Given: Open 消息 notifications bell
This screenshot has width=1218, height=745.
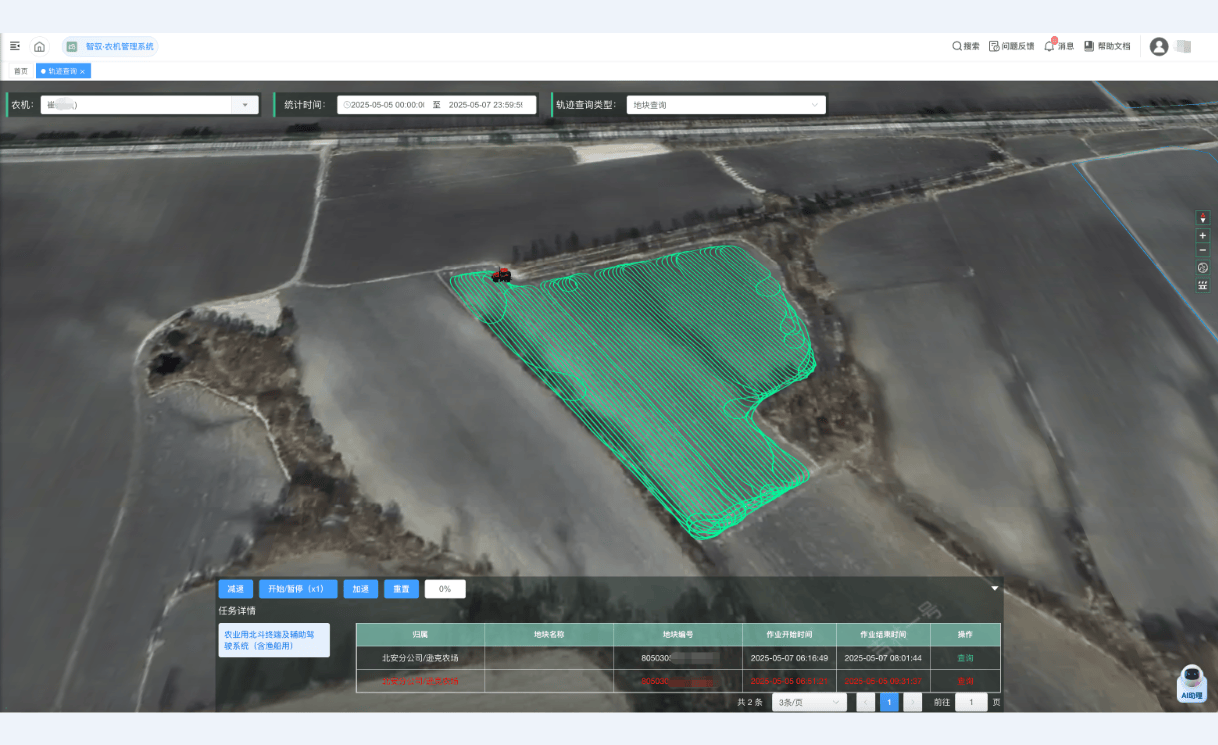Looking at the screenshot, I should tap(1058, 46).
